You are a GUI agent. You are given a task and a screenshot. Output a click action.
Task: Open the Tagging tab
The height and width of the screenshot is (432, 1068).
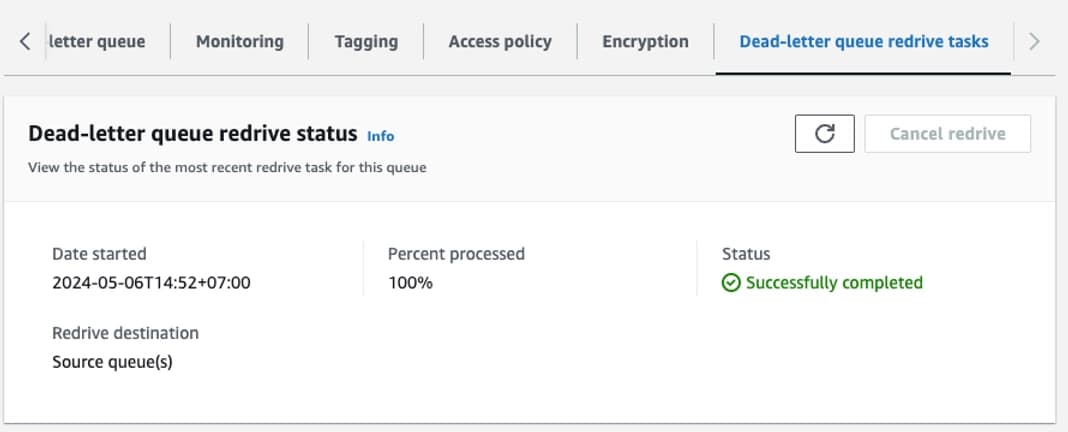(366, 42)
